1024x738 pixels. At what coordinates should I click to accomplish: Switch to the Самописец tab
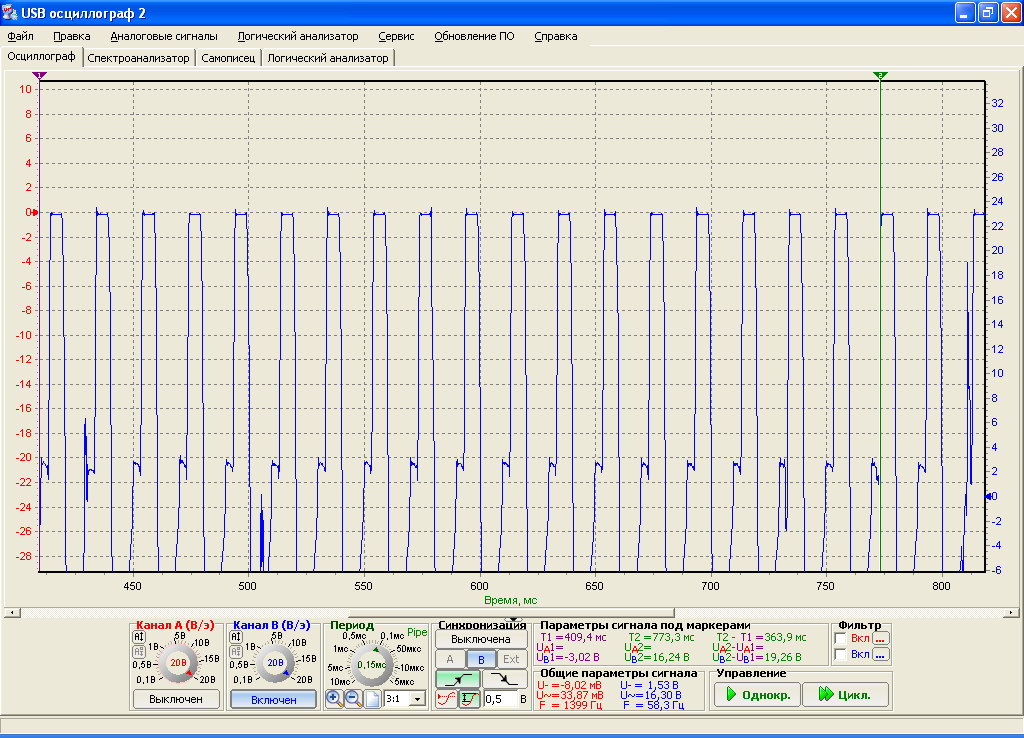[x=228, y=58]
